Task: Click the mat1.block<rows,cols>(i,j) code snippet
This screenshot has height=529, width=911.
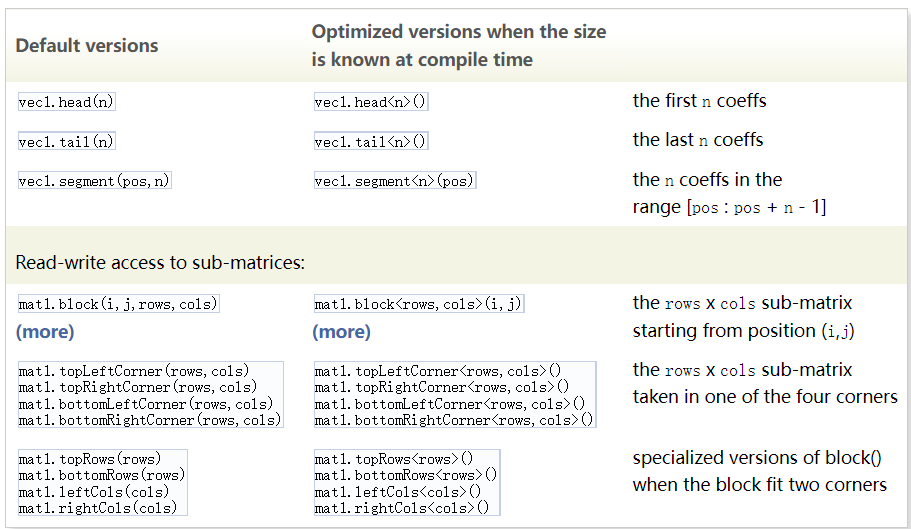Action: click(418, 304)
